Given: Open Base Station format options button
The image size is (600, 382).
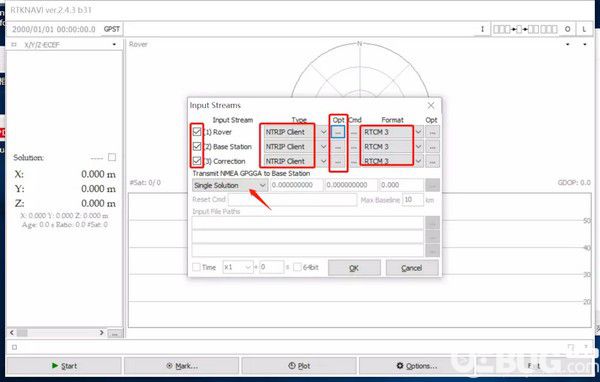Looking at the screenshot, I should pos(432,147).
